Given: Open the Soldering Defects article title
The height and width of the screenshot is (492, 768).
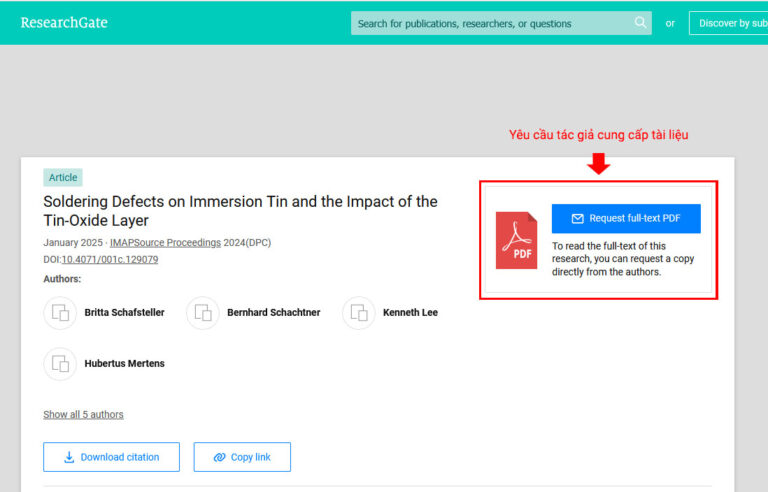Looking at the screenshot, I should pos(240,211).
